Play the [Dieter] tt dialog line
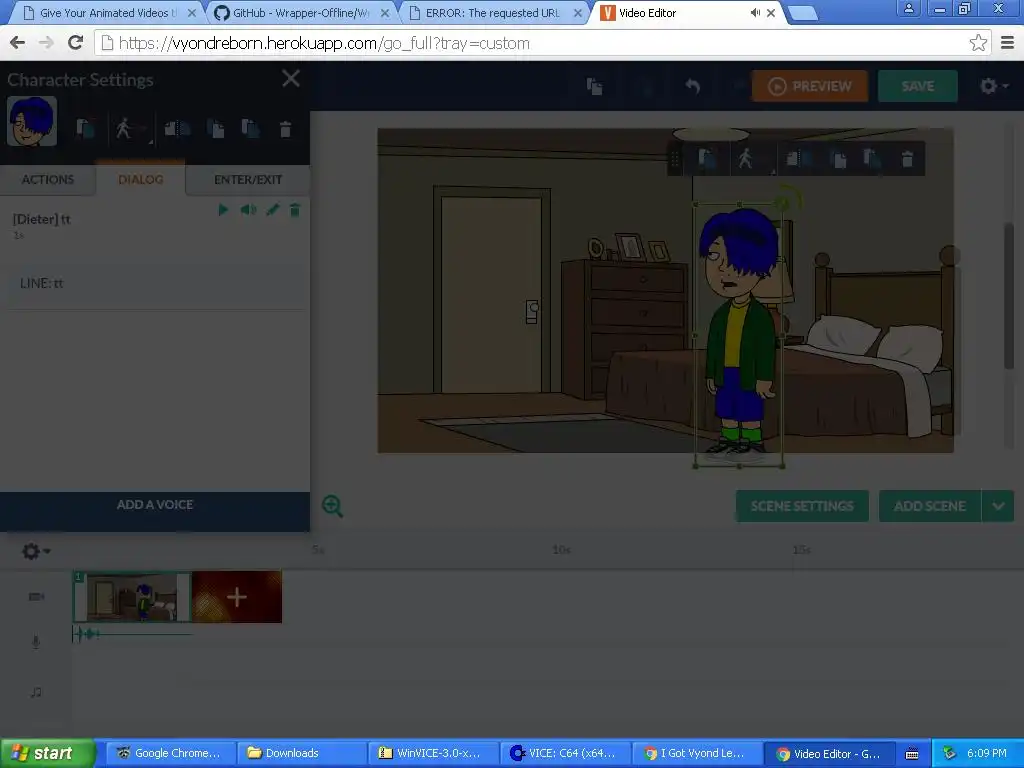 coord(223,210)
